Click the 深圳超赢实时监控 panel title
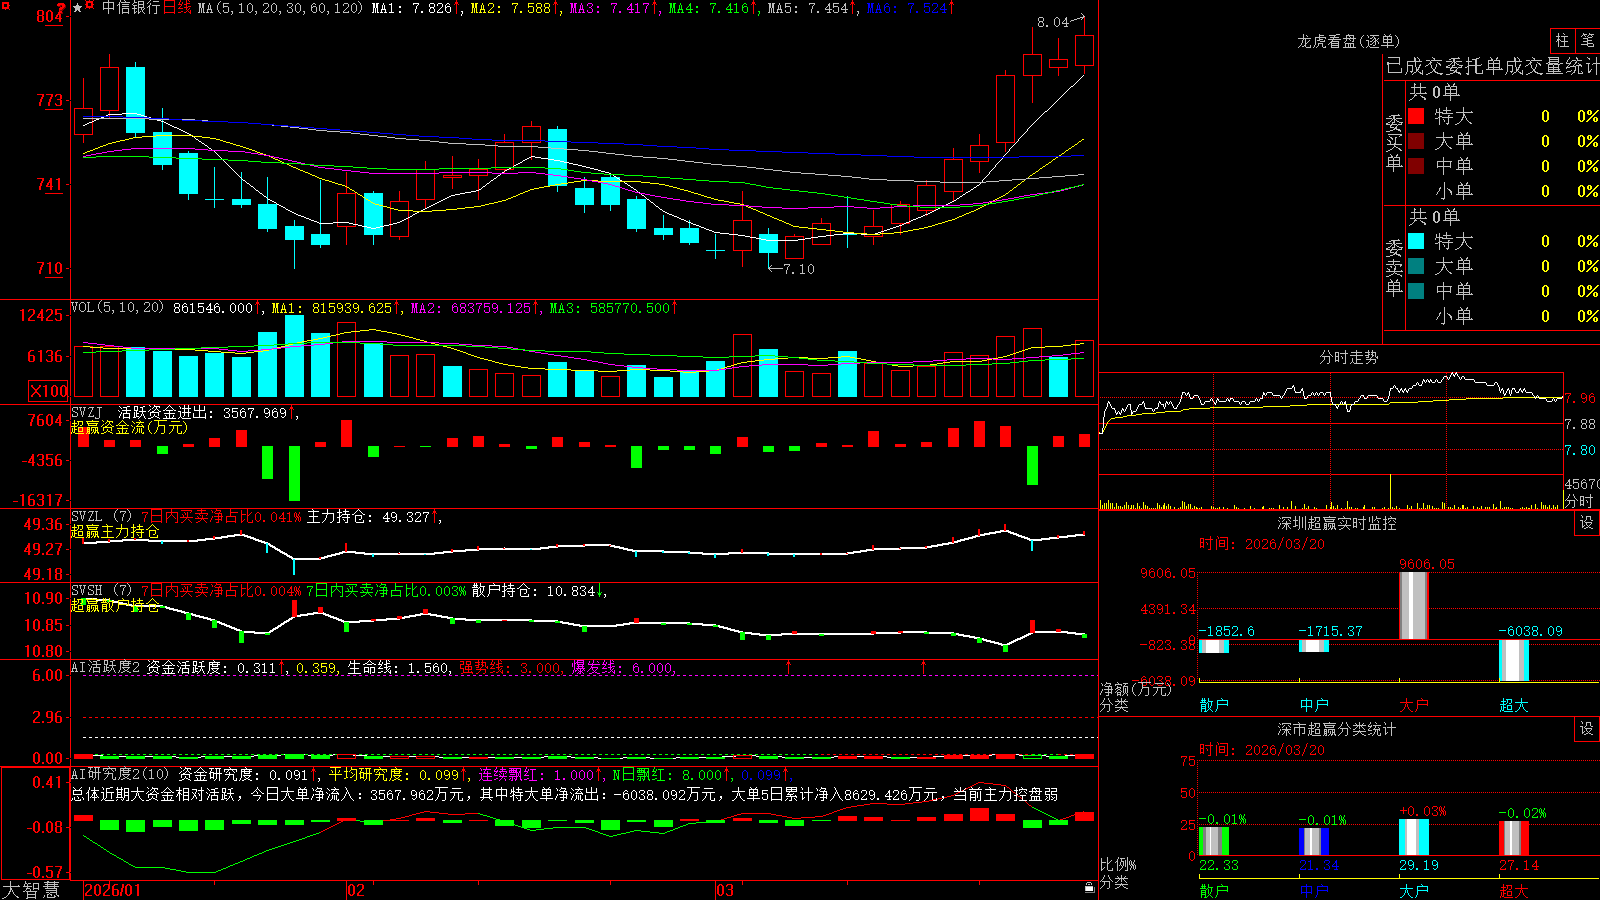This screenshot has width=1600, height=900. click(x=1336, y=523)
